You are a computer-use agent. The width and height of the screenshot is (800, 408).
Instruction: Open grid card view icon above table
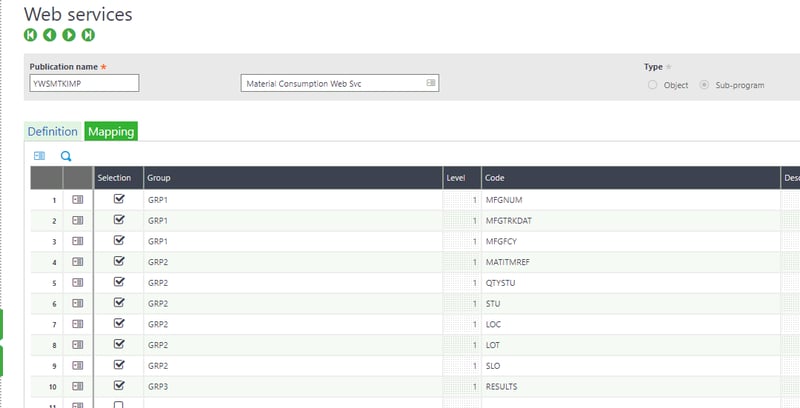[40, 156]
